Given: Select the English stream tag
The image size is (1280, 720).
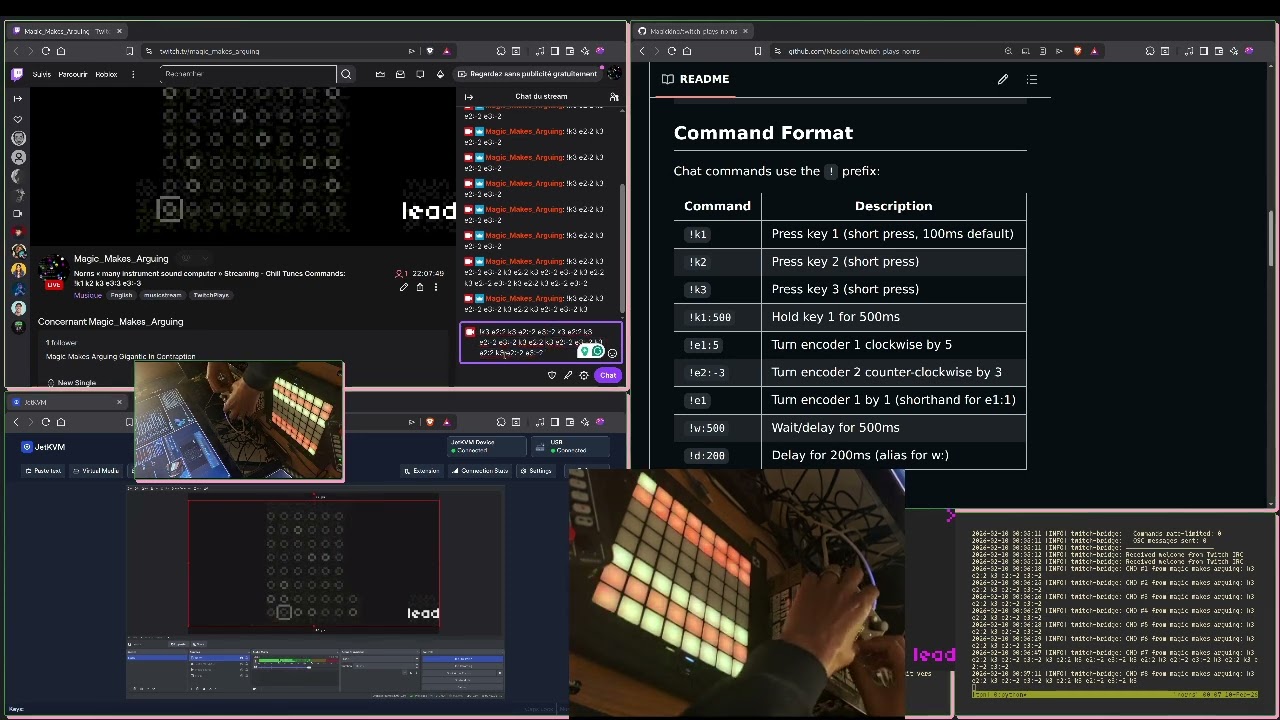Looking at the screenshot, I should 121,295.
